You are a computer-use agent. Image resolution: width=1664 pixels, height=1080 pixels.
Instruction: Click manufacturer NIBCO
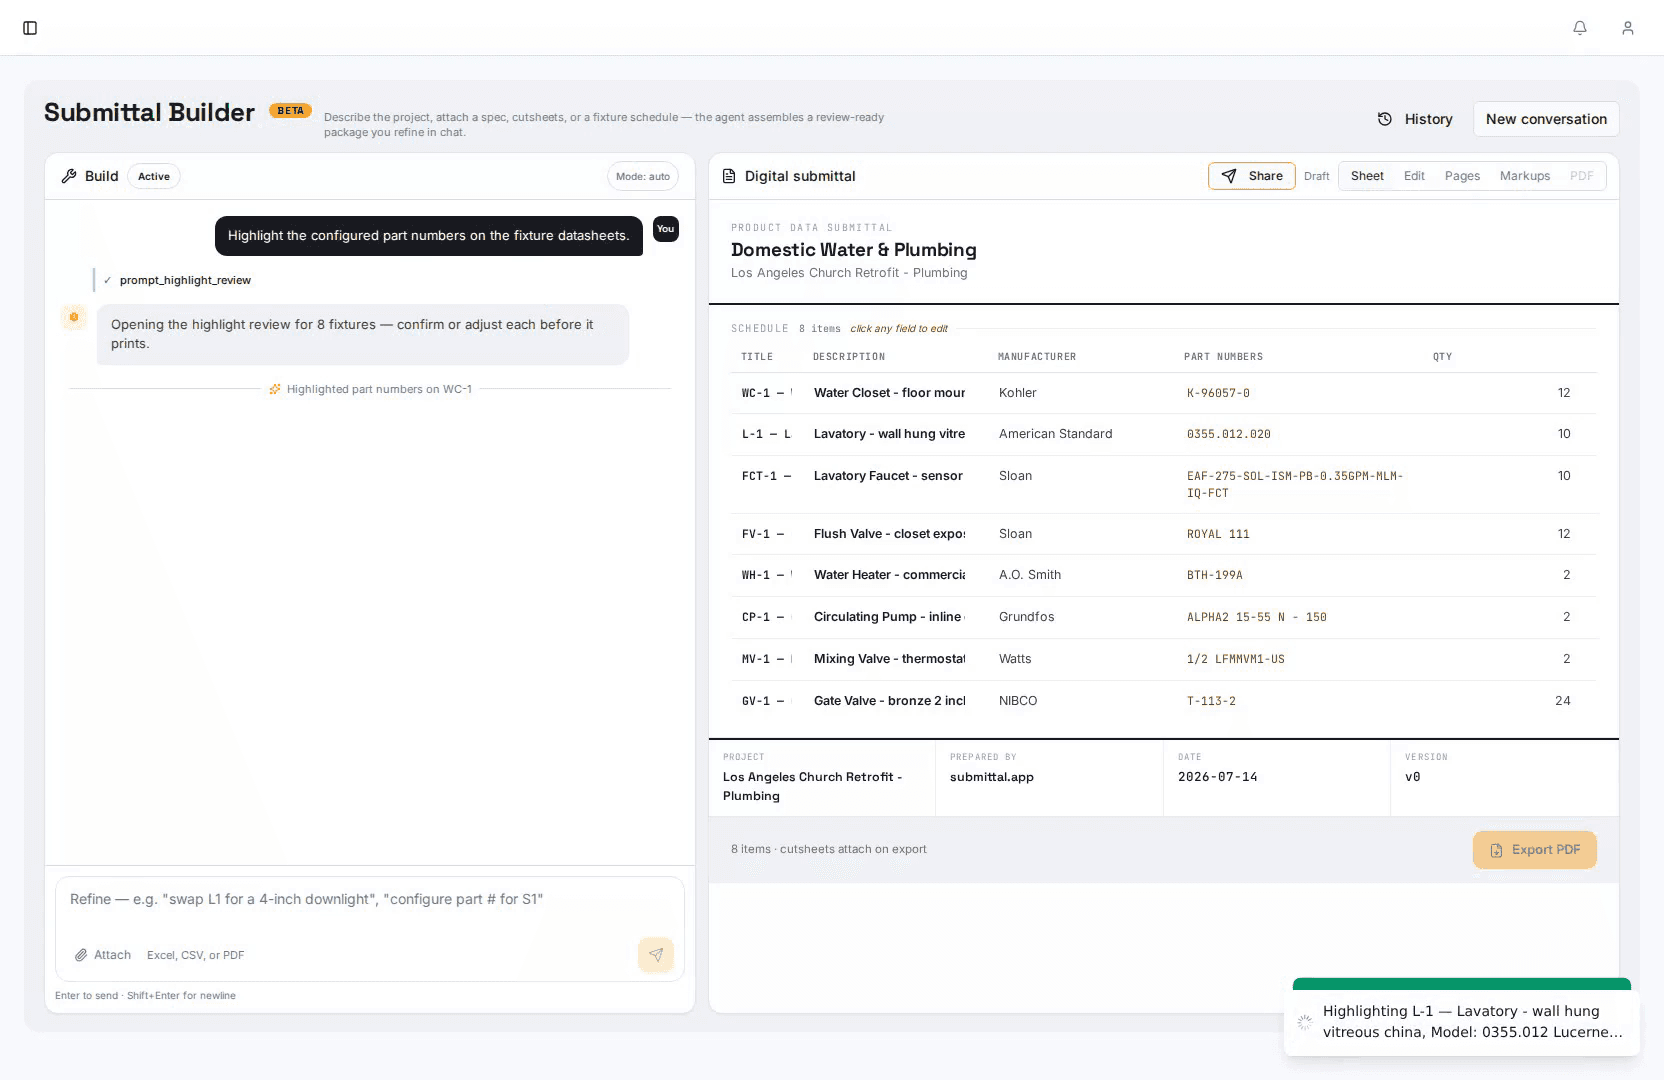1018,701
